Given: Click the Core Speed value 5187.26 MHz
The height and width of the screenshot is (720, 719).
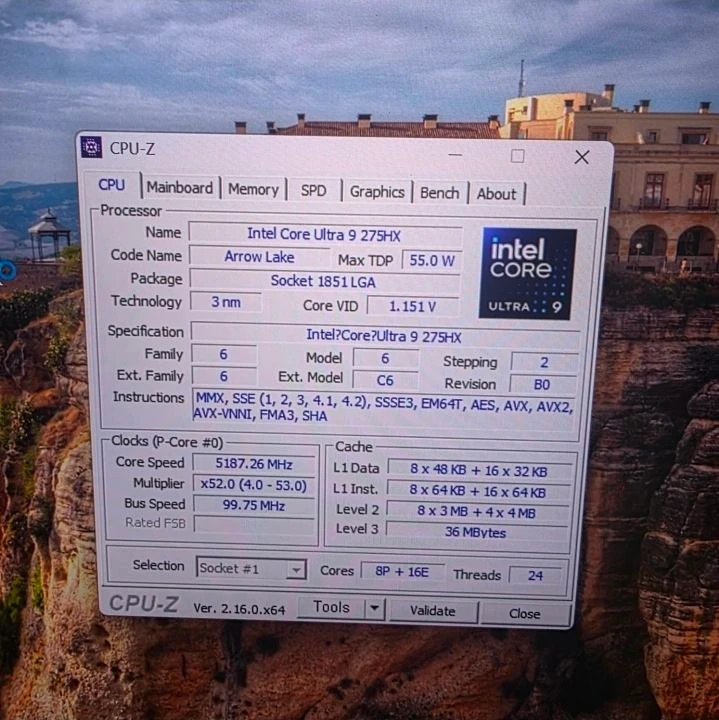Looking at the screenshot, I should click(x=254, y=464).
